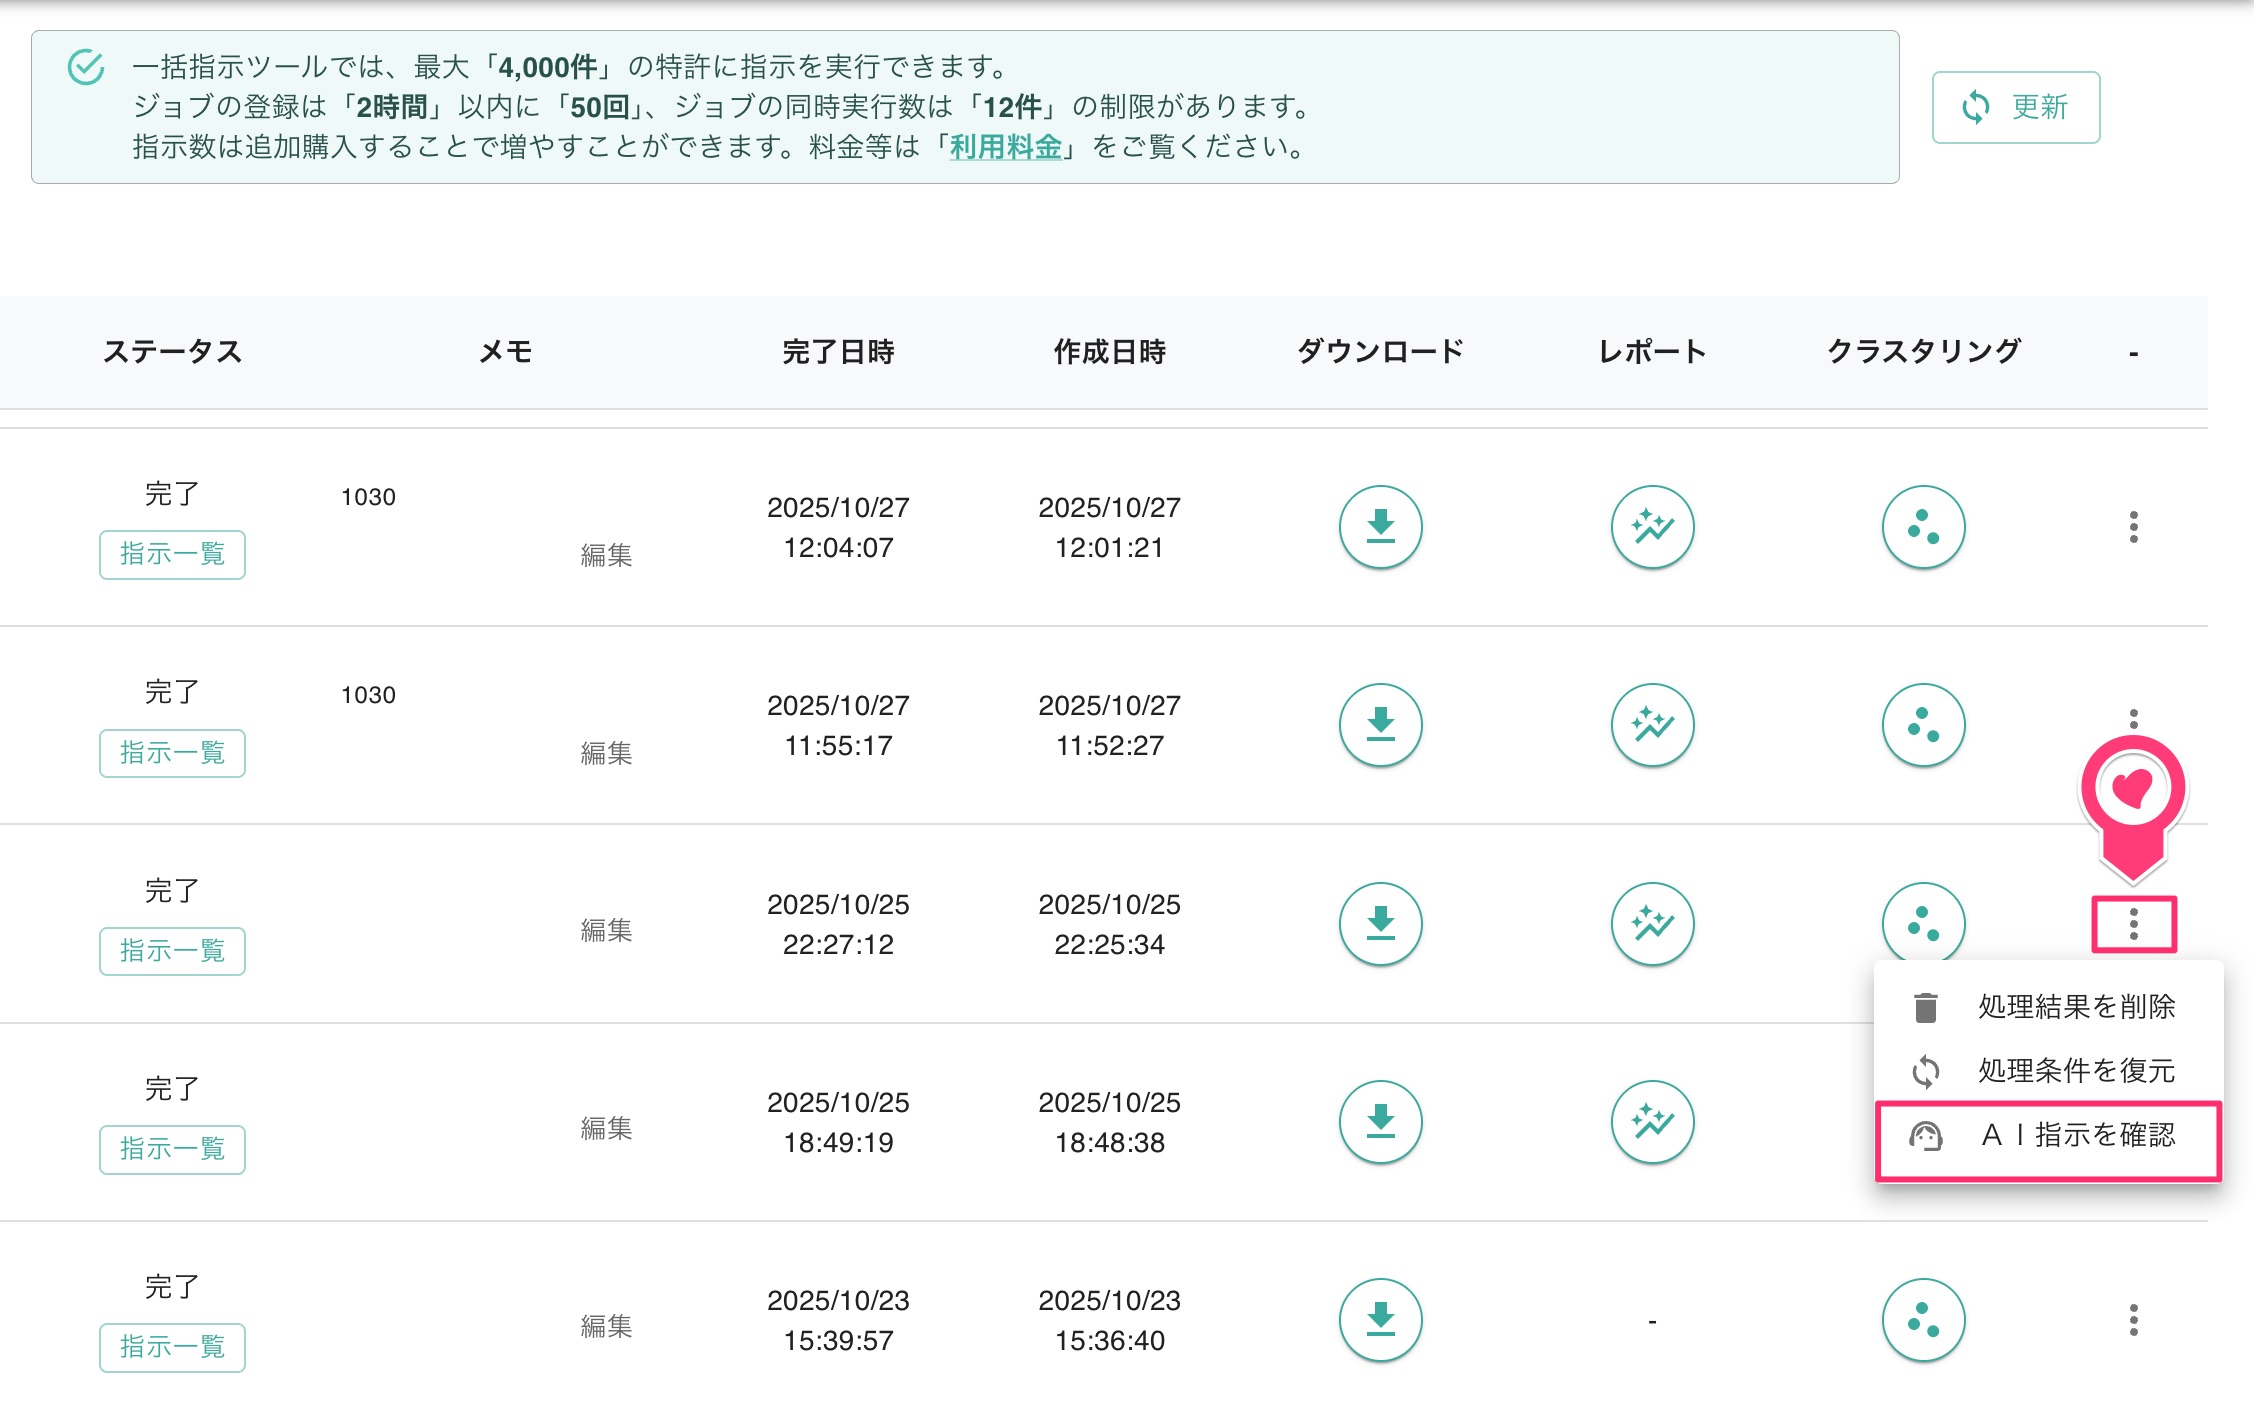Open 指示一覧 for job completed 11:55:17
Image resolution: width=2254 pixels, height=1414 pixels.
[172, 752]
